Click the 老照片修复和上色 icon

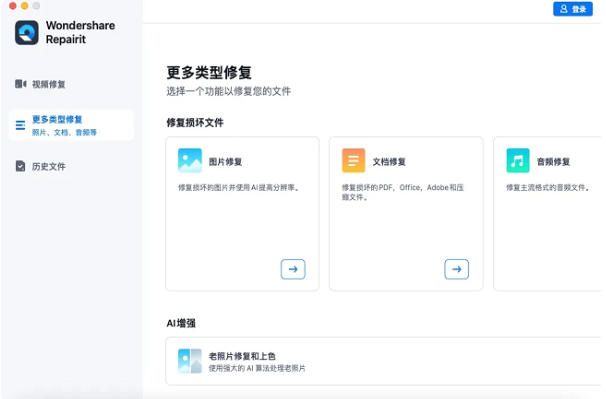point(190,361)
